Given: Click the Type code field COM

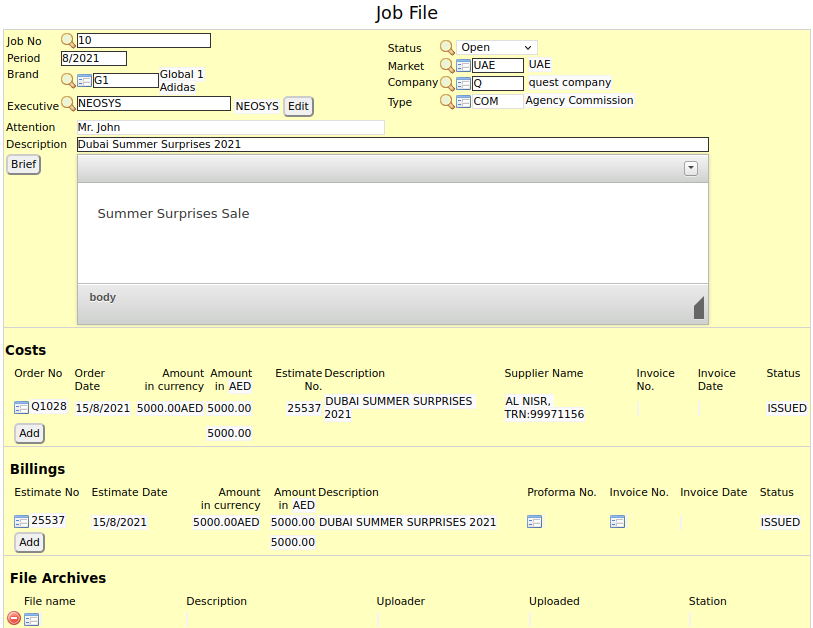Looking at the screenshot, I should (498, 101).
